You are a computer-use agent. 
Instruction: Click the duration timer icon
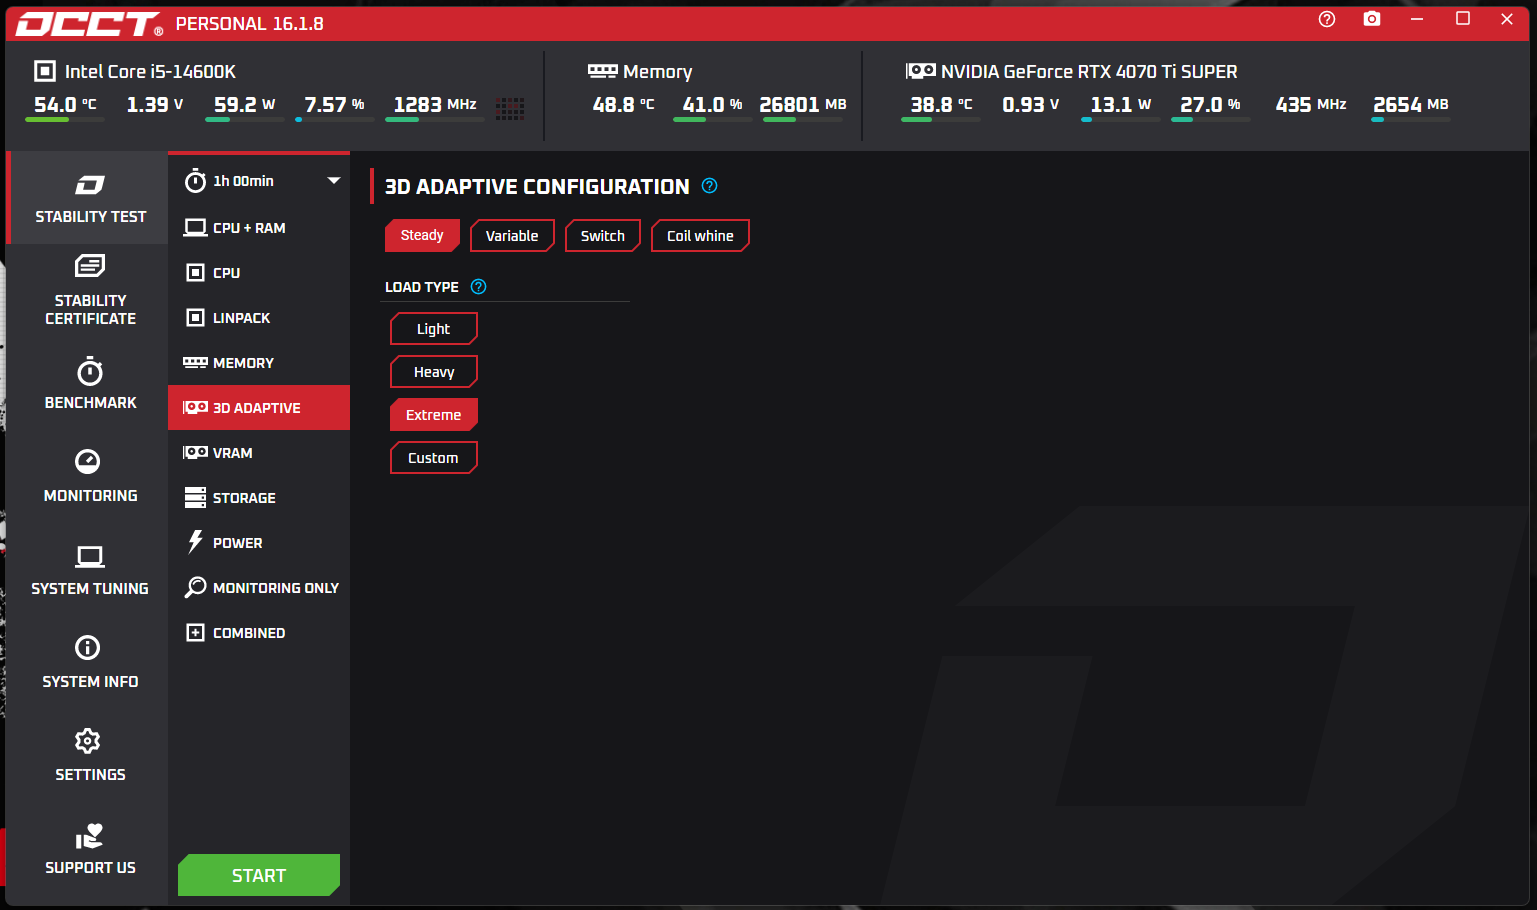(196, 181)
